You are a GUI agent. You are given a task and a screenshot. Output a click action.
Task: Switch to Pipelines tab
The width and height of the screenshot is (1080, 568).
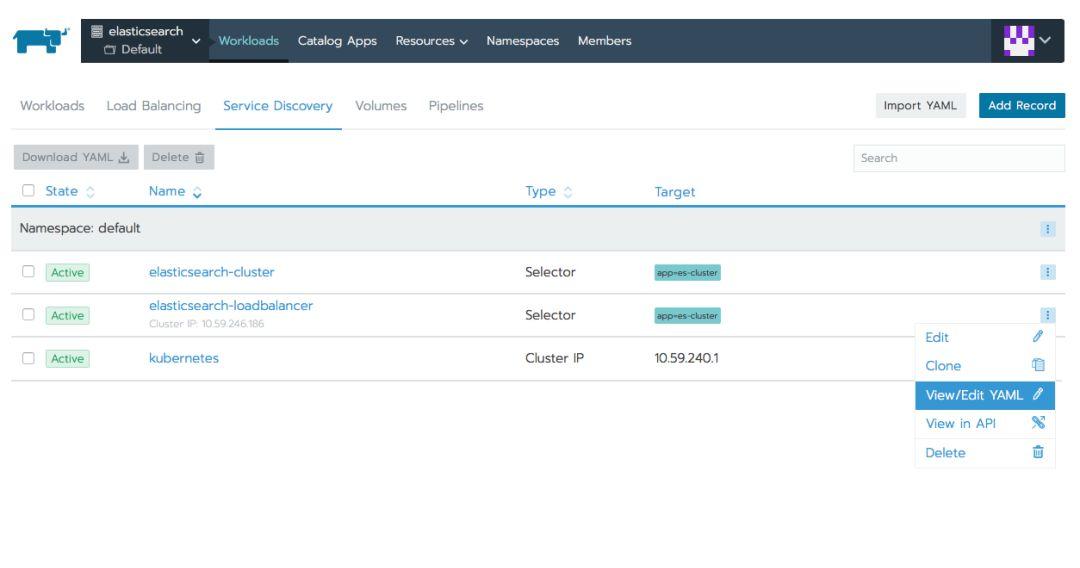tap(456, 106)
